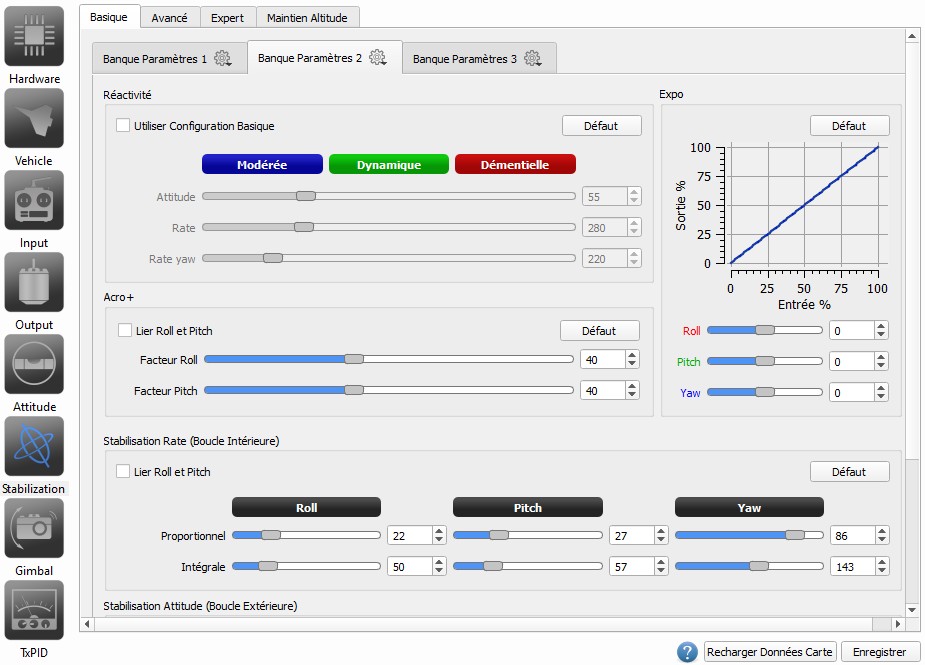This screenshot has height=665, width=925.
Task: Click the Facteur Roll slider handle
Action: tap(354, 359)
